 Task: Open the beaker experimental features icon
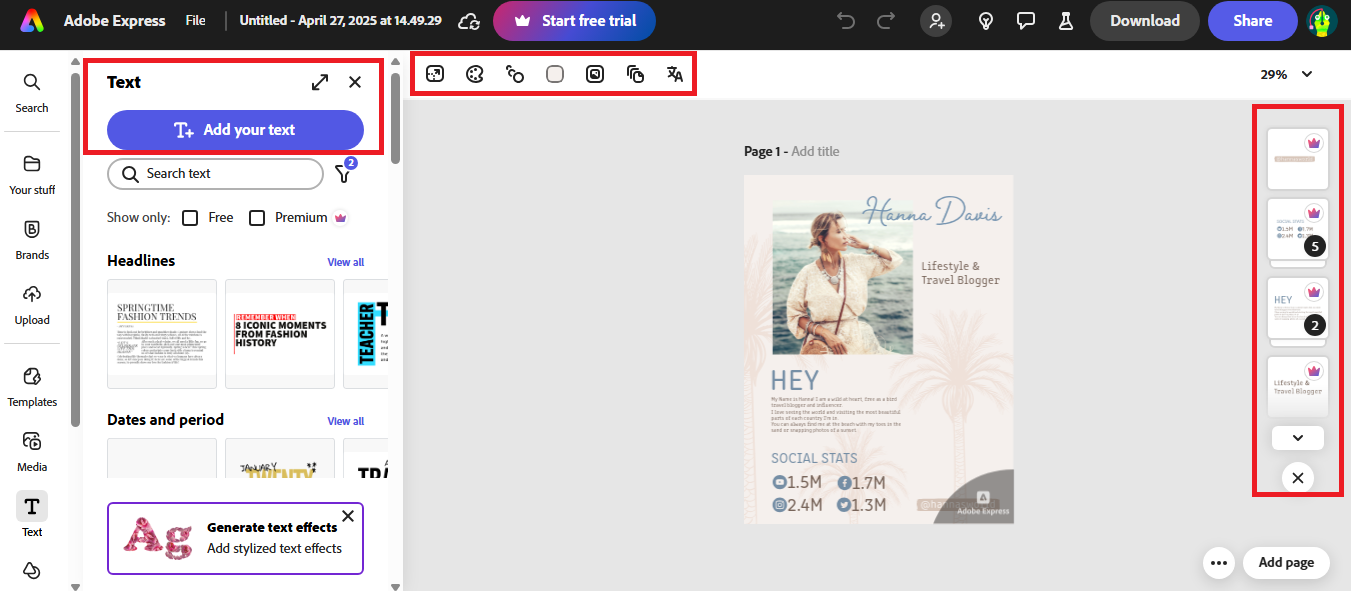point(1065,20)
